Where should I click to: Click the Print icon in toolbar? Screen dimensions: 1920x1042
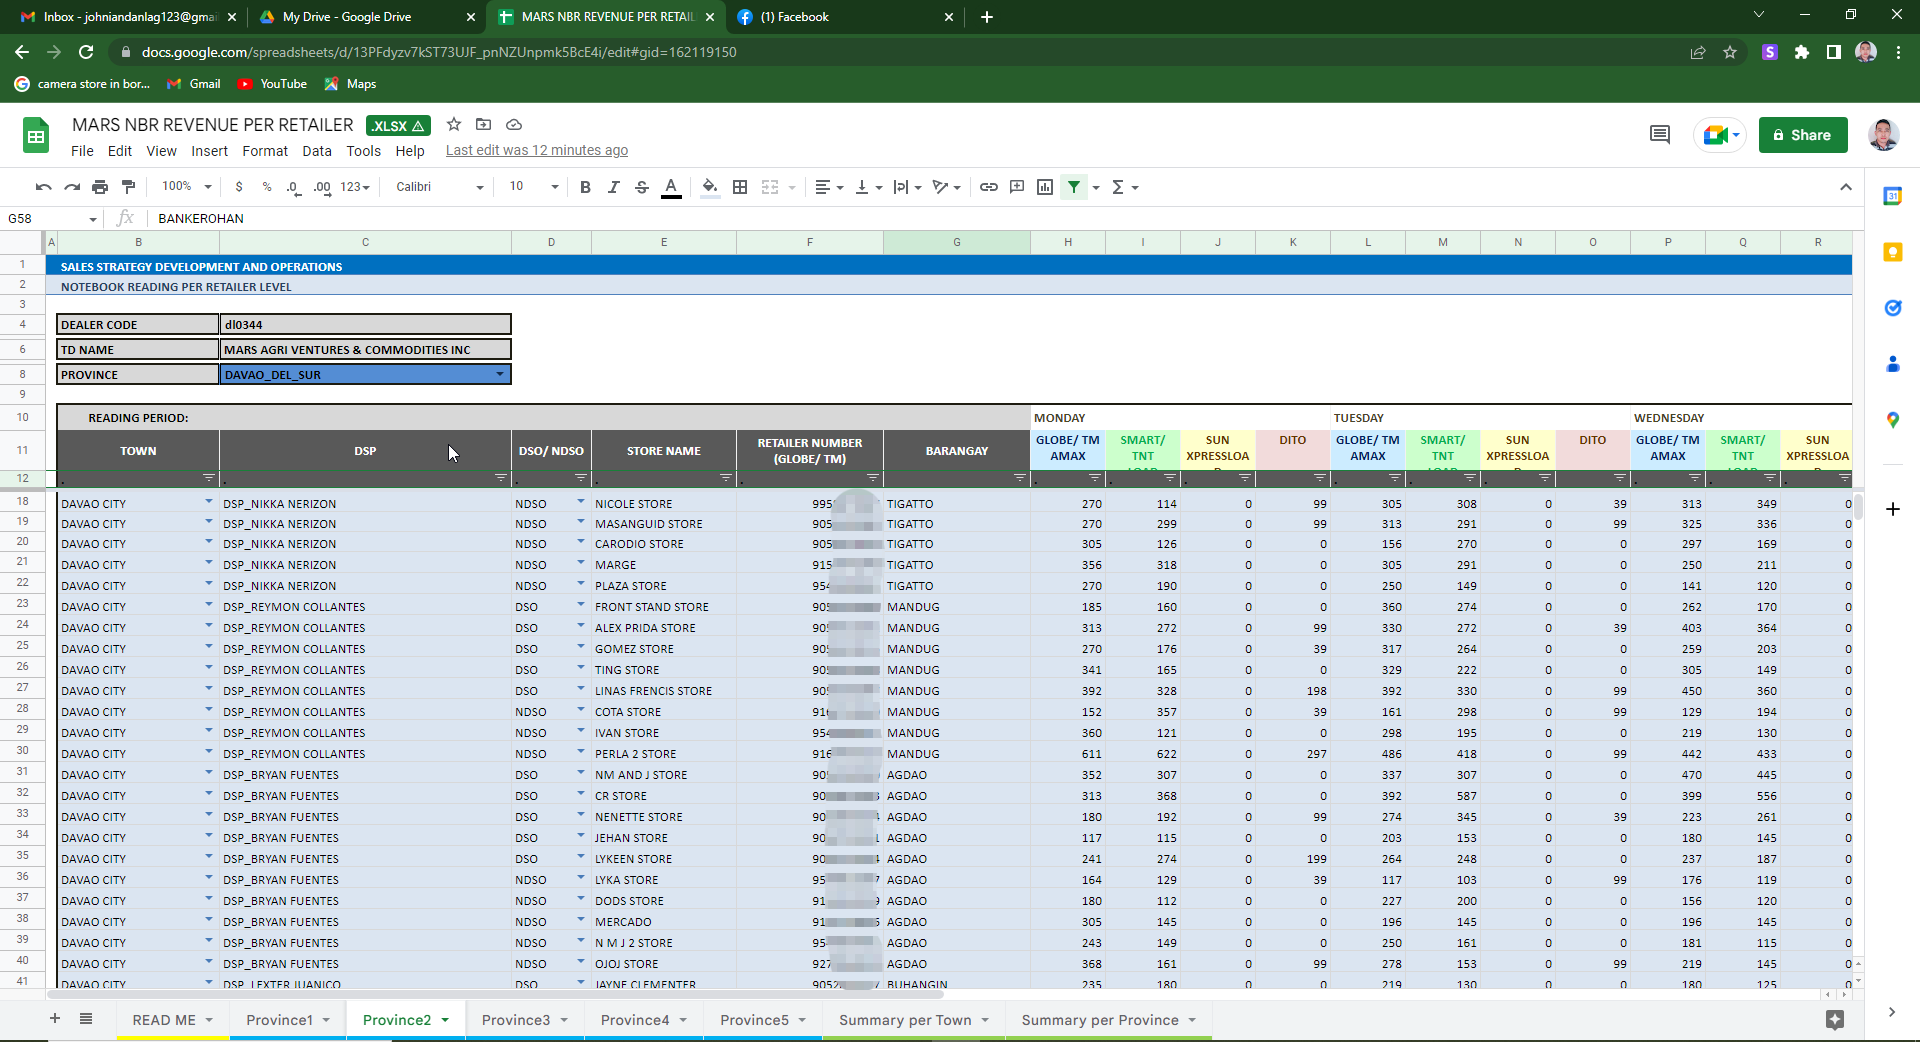point(100,187)
